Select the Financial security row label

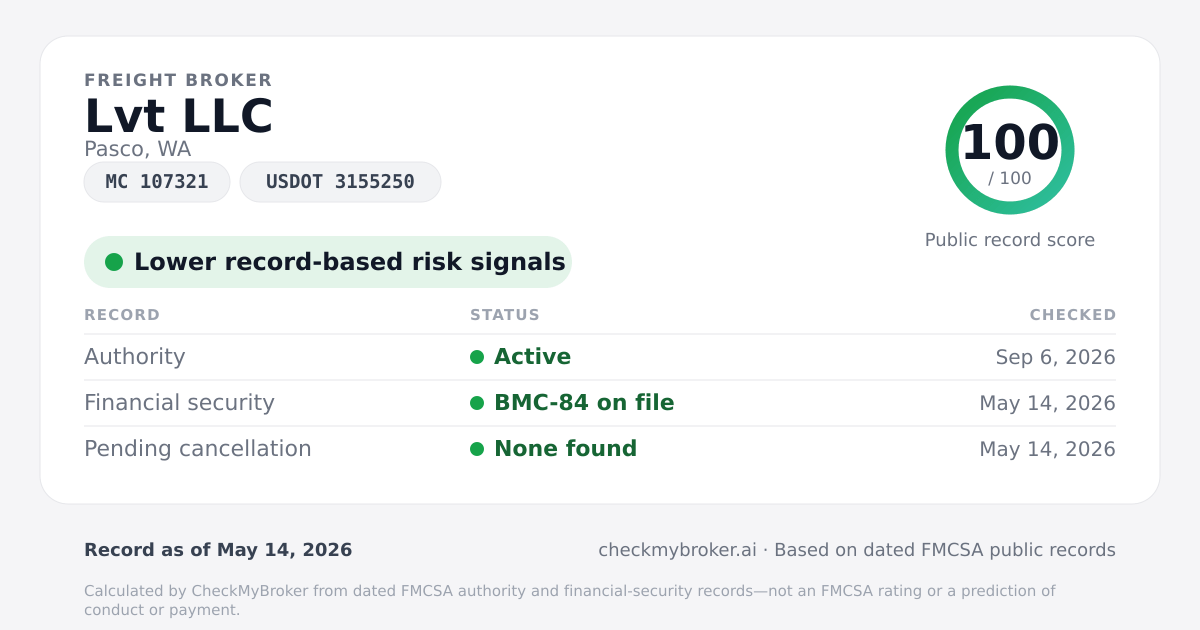tap(179, 403)
